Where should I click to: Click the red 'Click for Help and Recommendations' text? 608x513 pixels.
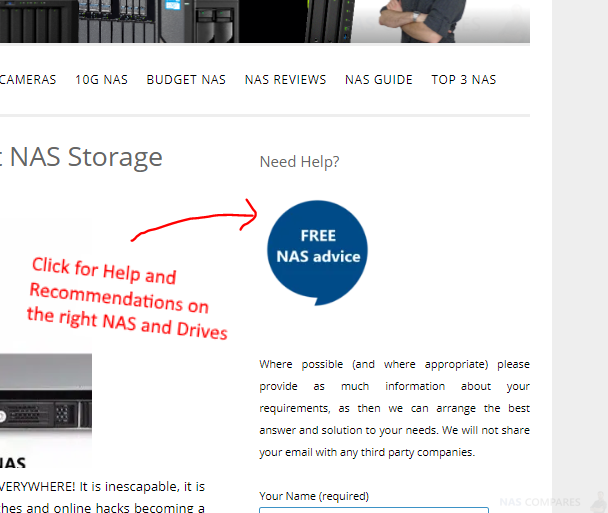(x=127, y=299)
